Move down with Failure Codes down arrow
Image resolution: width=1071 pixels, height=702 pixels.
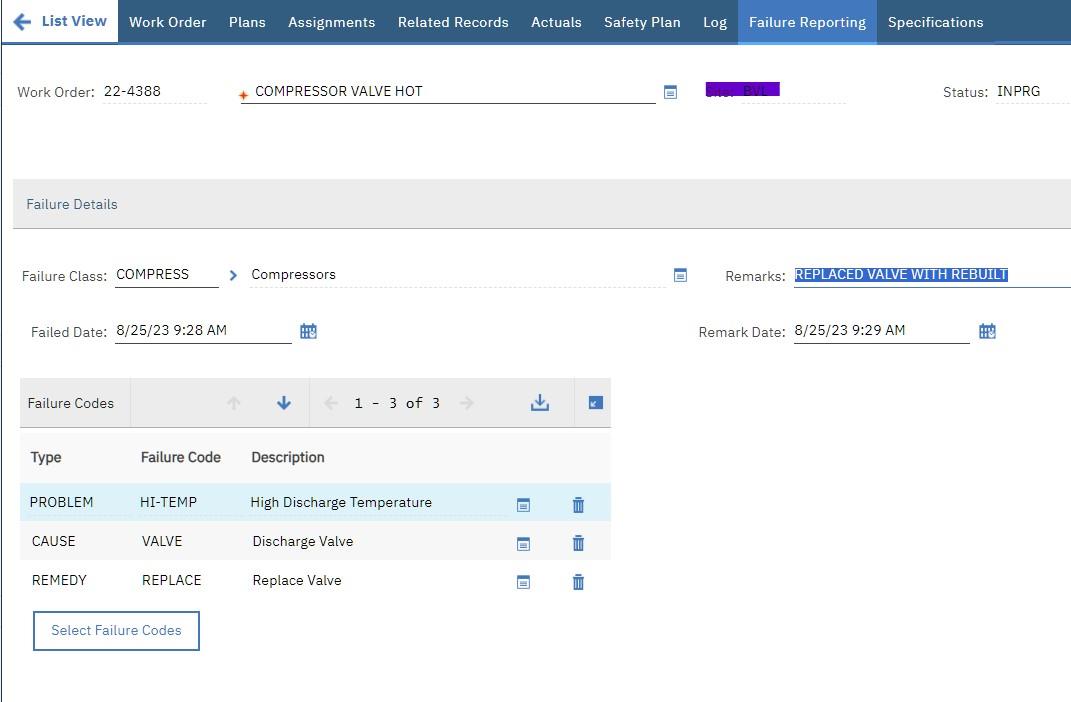click(x=284, y=403)
